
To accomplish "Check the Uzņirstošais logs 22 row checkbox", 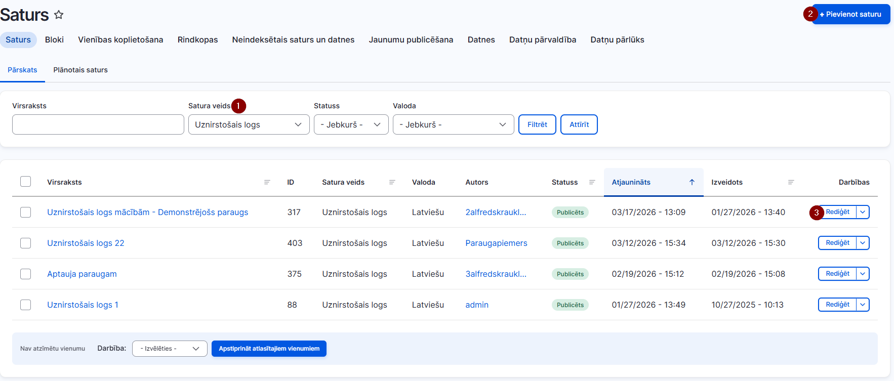I will click(x=26, y=243).
